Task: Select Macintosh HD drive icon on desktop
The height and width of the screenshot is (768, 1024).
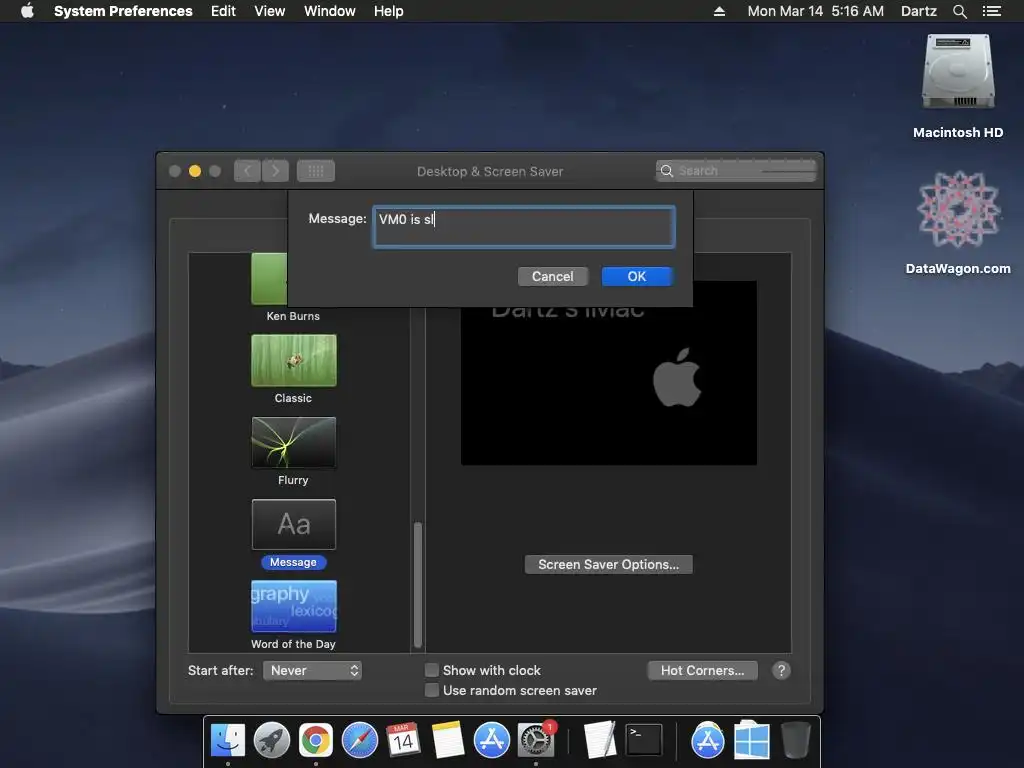Action: [958, 73]
